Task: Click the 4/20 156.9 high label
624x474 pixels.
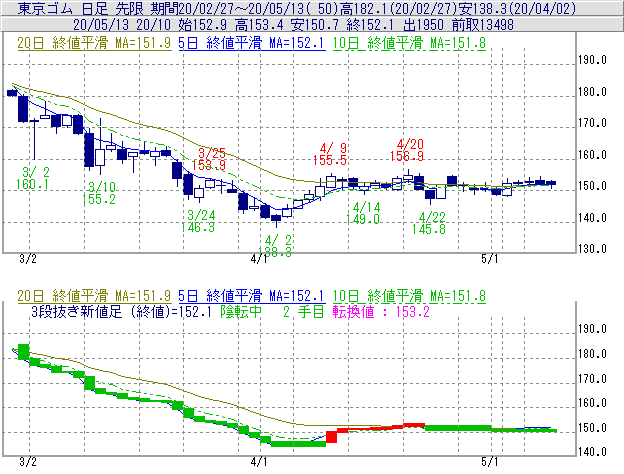Action: [x=407, y=150]
